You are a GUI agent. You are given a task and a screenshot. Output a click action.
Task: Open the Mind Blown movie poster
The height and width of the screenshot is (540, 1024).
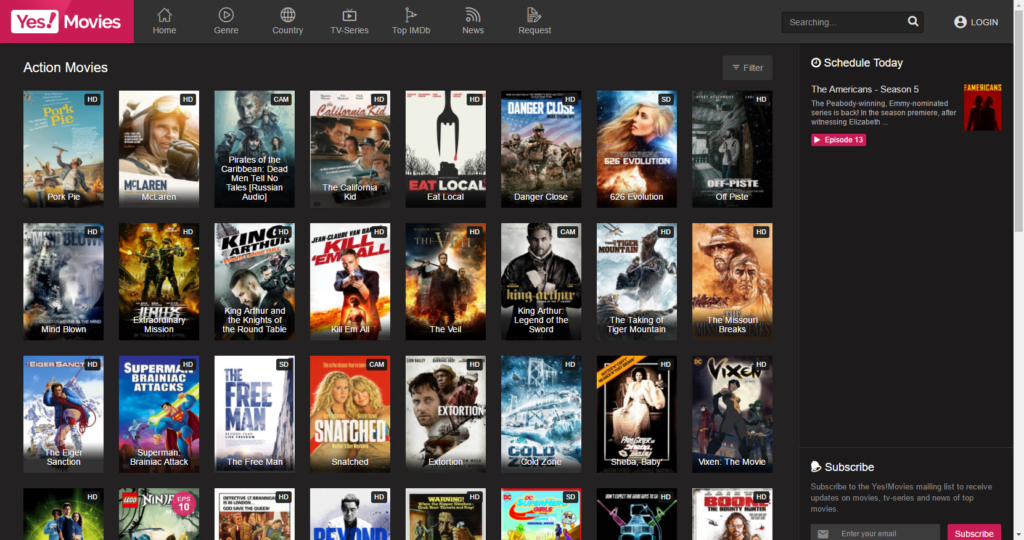63,281
